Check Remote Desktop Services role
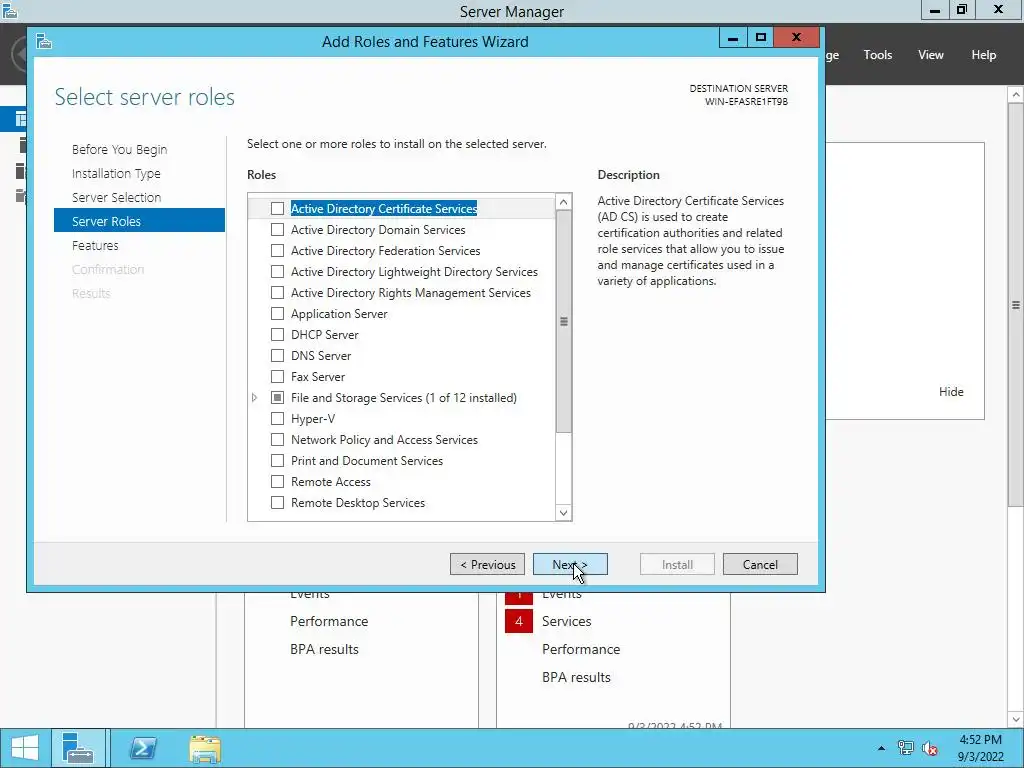The height and width of the screenshot is (768, 1024). [x=278, y=502]
